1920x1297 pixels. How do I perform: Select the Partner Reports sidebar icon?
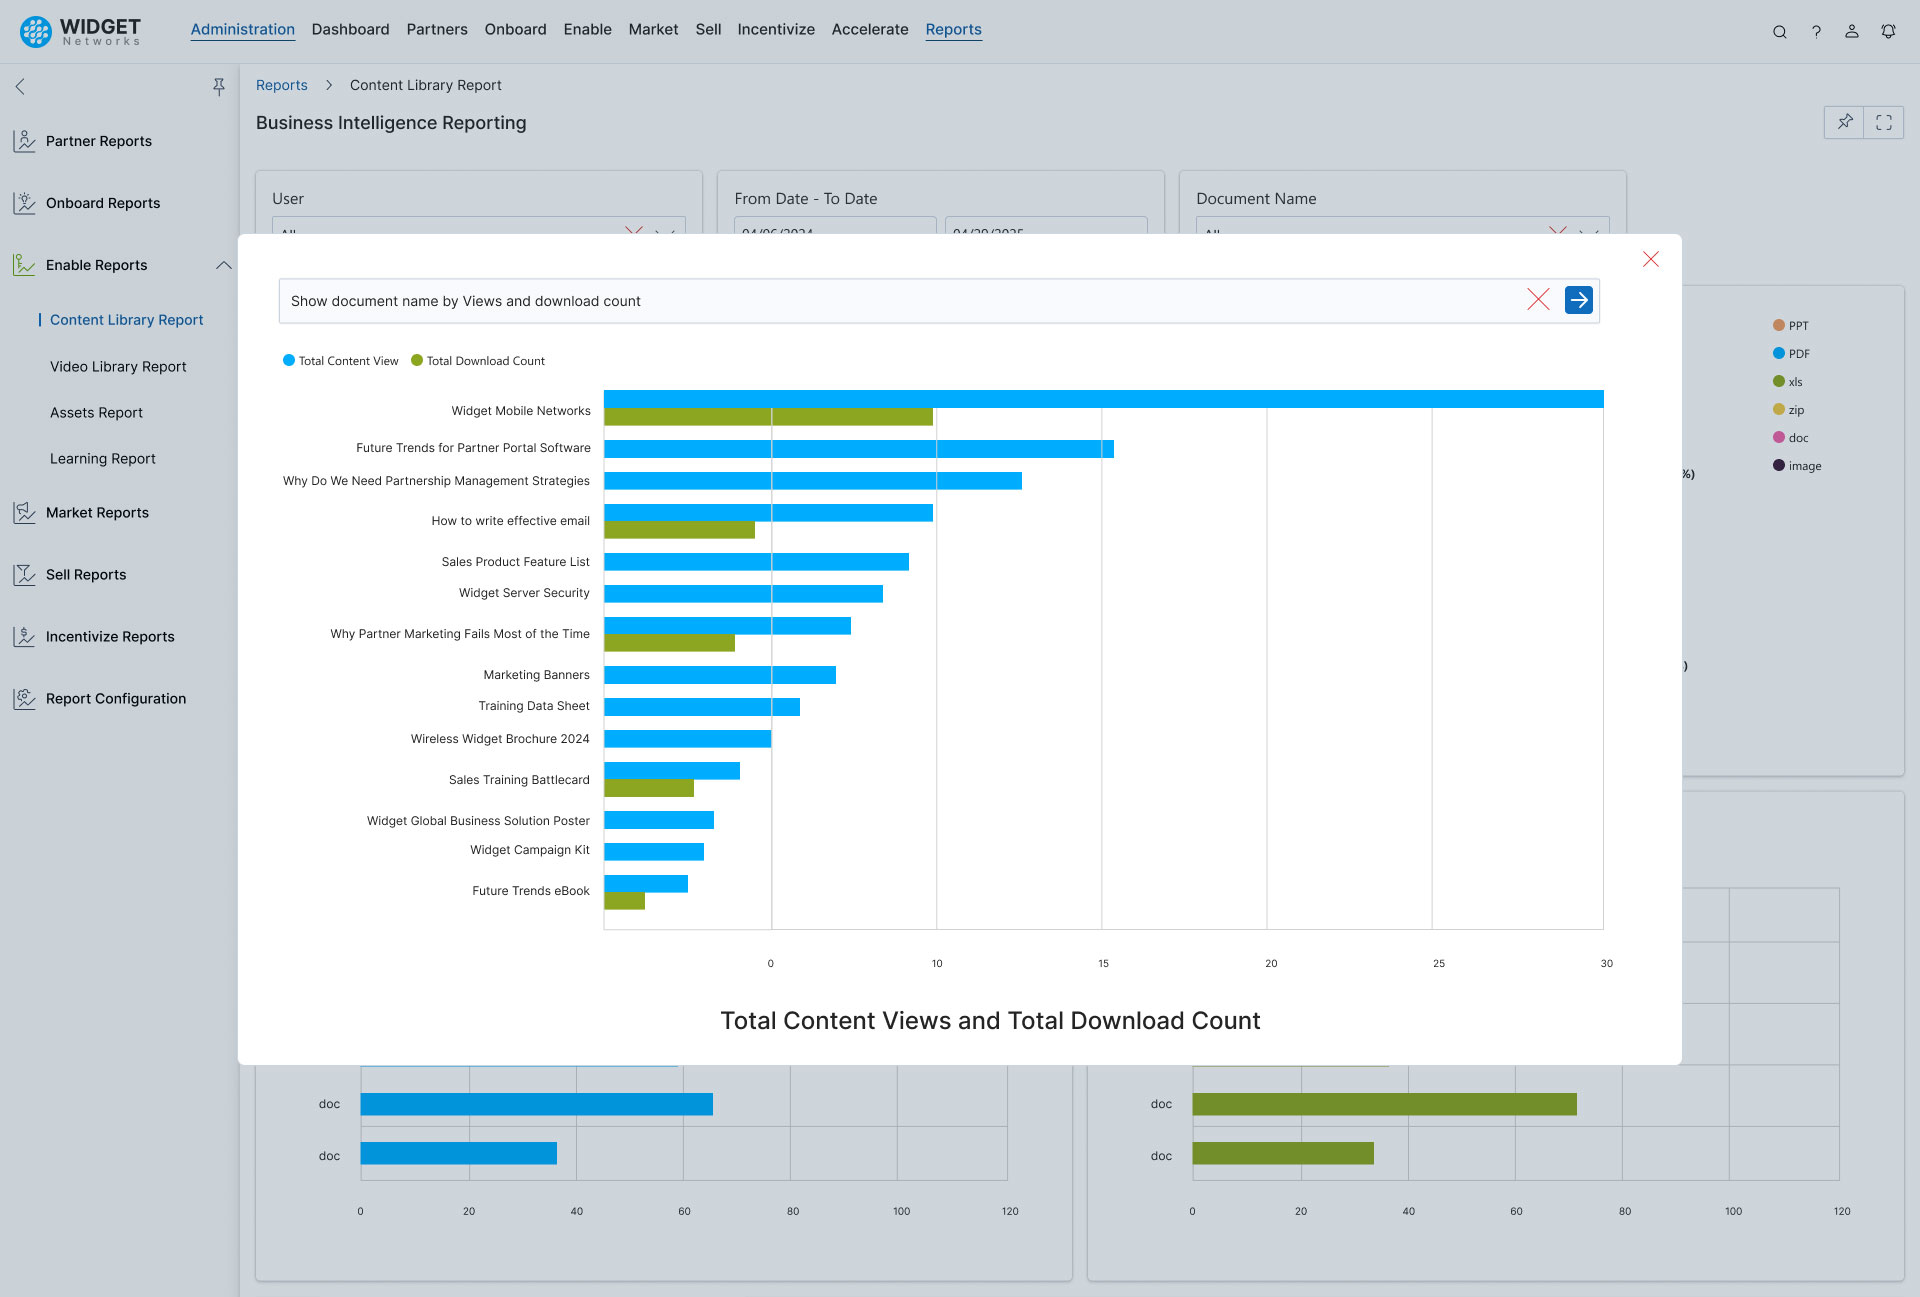(x=25, y=141)
